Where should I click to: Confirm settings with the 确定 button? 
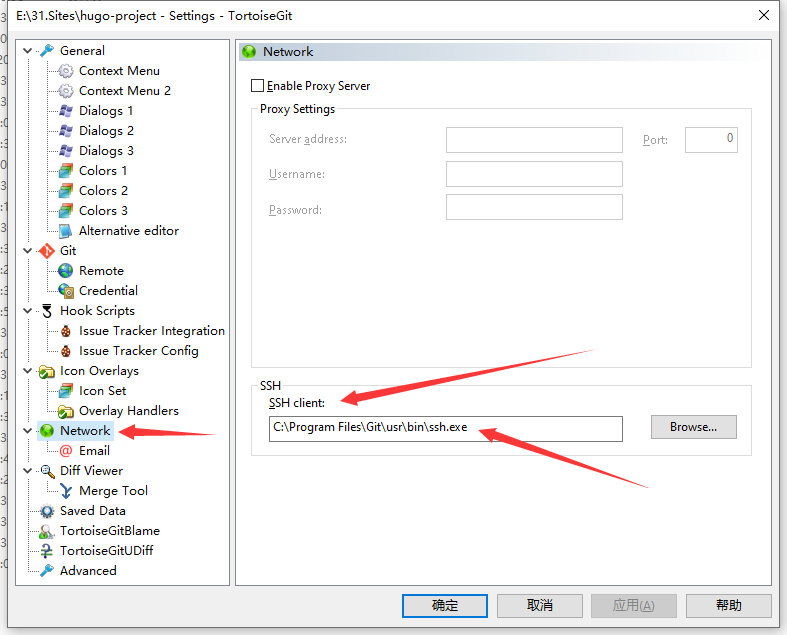click(444, 605)
